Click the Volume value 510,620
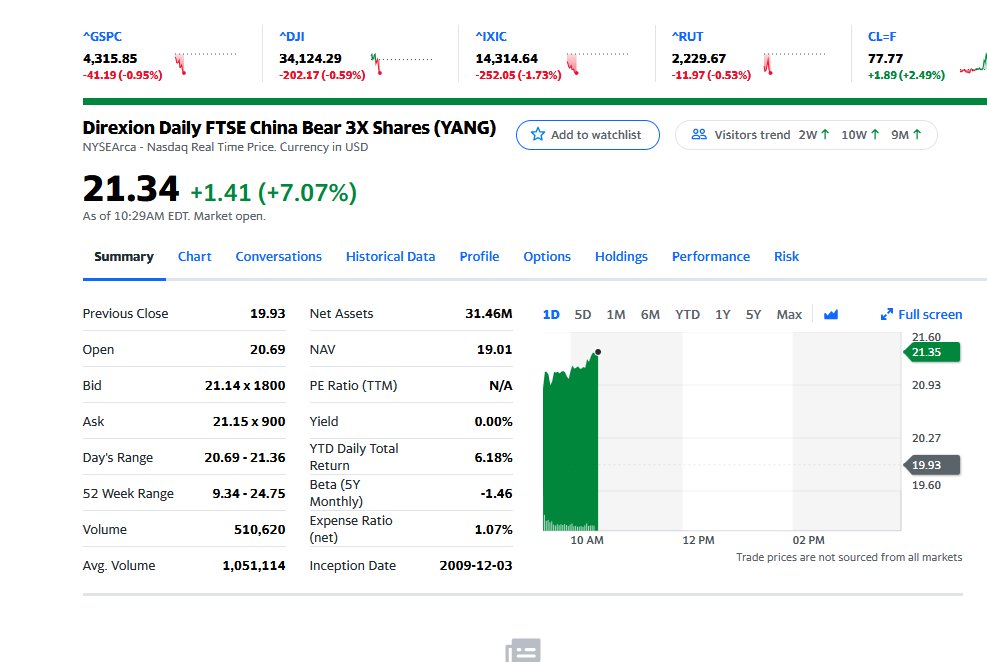This screenshot has height=662, width=987. click(259, 529)
